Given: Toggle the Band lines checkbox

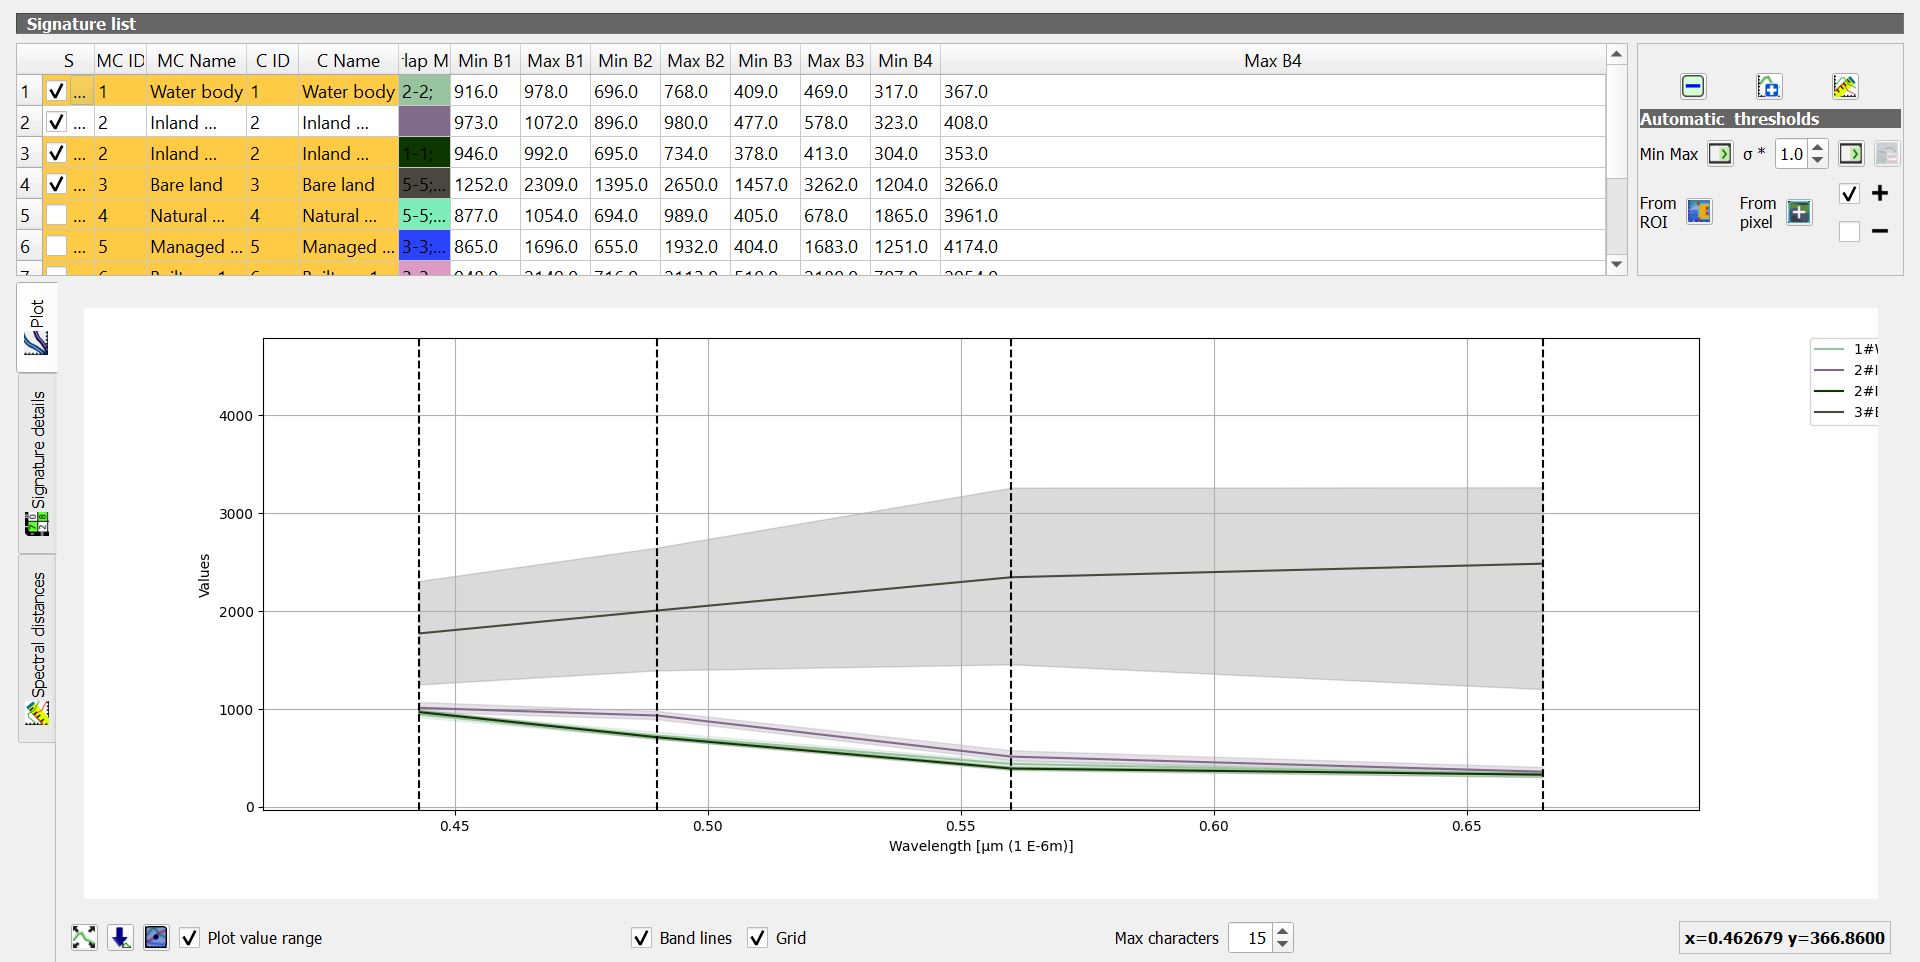Looking at the screenshot, I should pyautogui.click(x=642, y=938).
